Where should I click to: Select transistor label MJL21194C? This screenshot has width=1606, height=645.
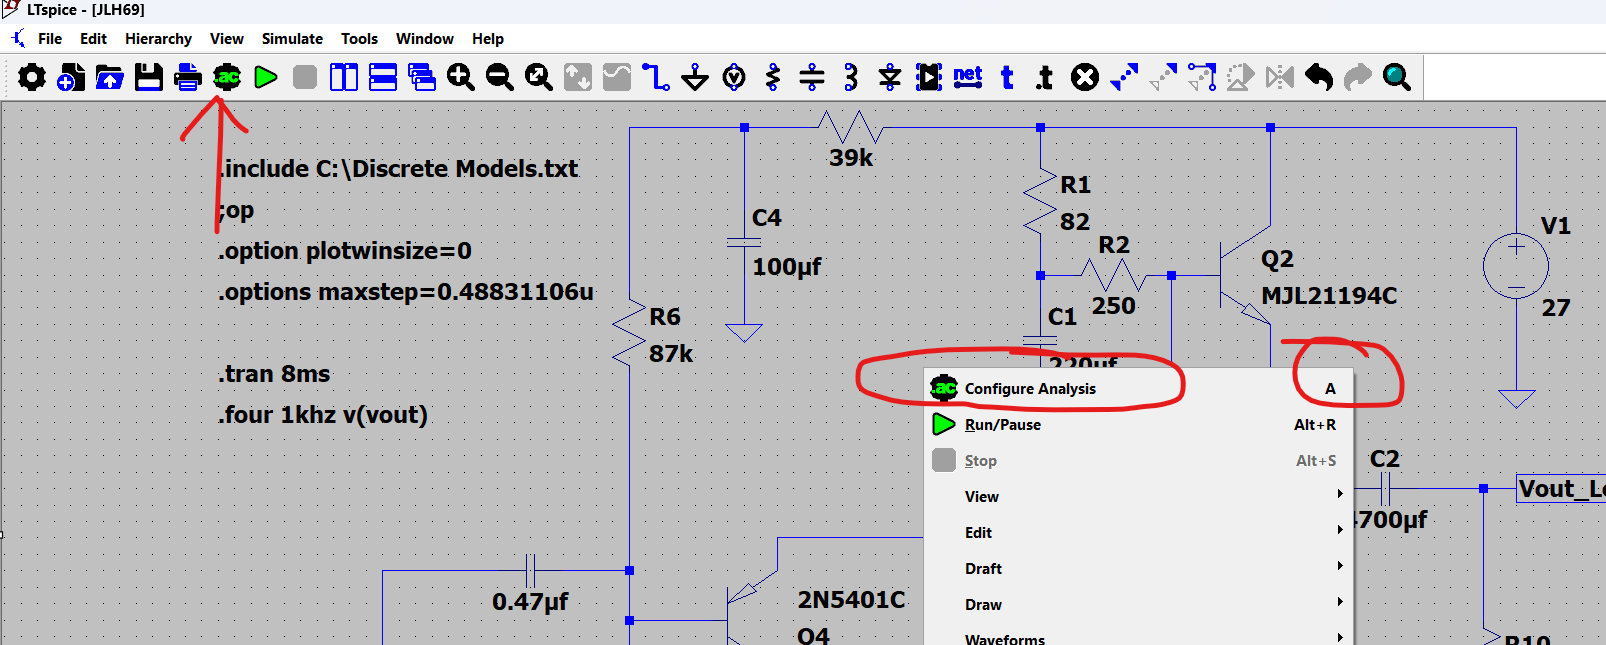1329,296
